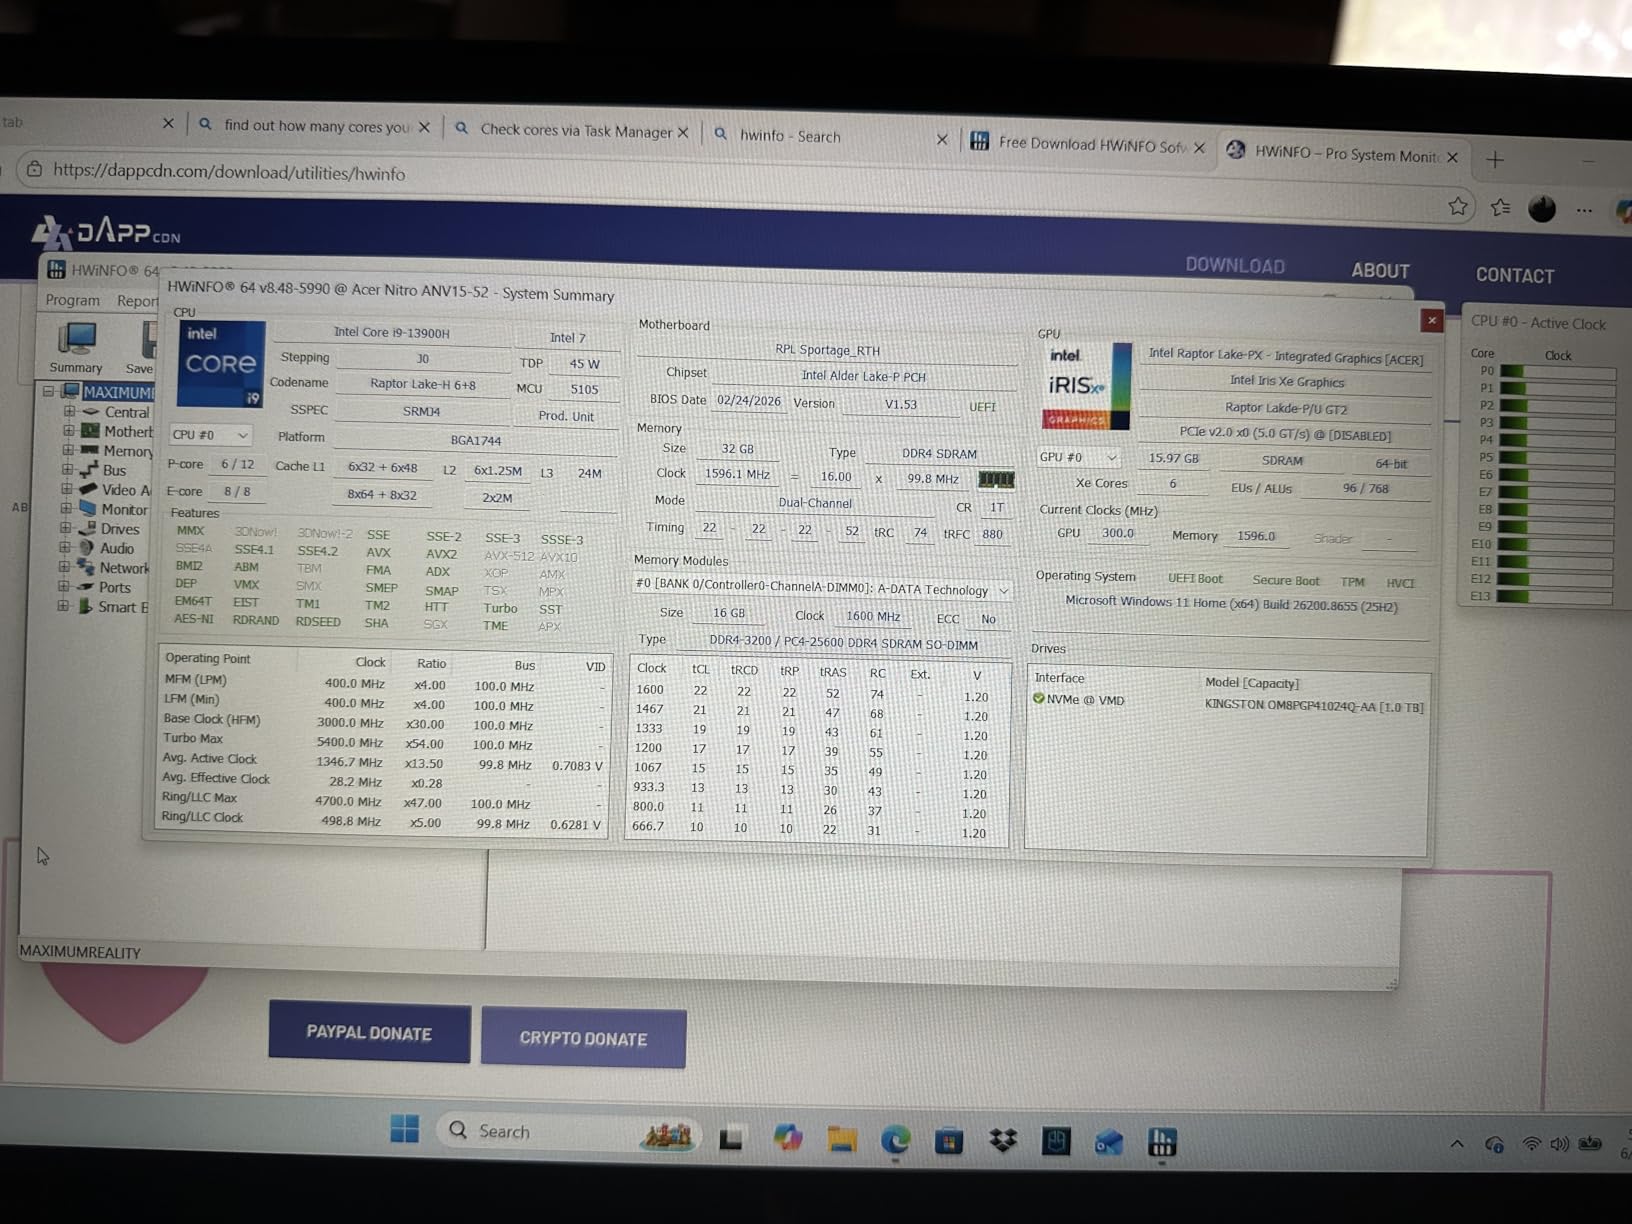Click the memory chip icon beside clock
The height and width of the screenshot is (1224, 1632).
(996, 480)
